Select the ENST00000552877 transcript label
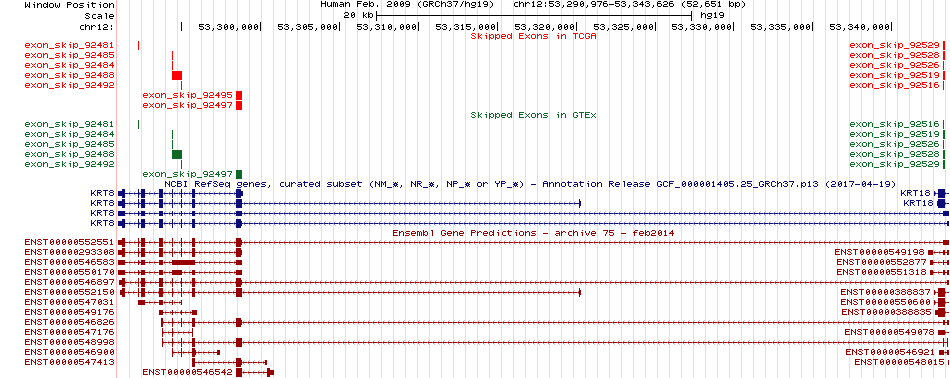This screenshot has height=378, width=950. 882,262
